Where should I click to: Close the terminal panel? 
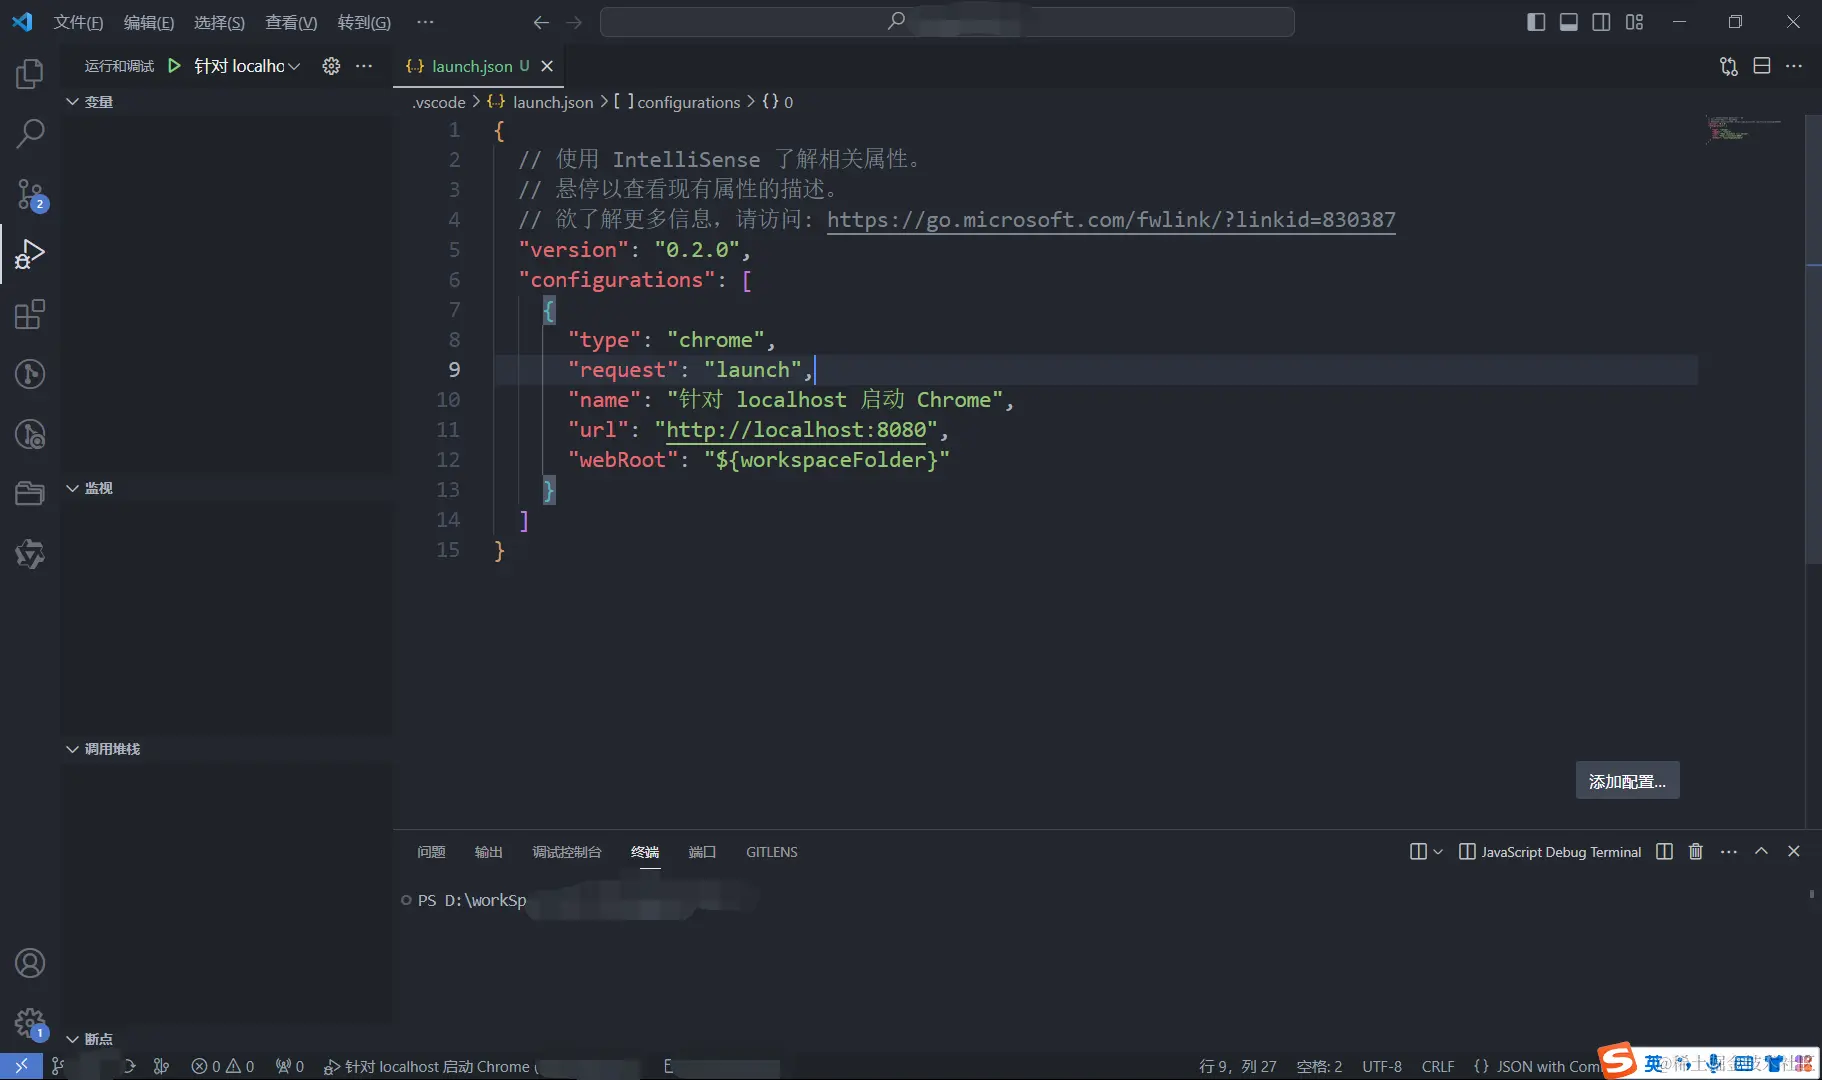coord(1794,852)
